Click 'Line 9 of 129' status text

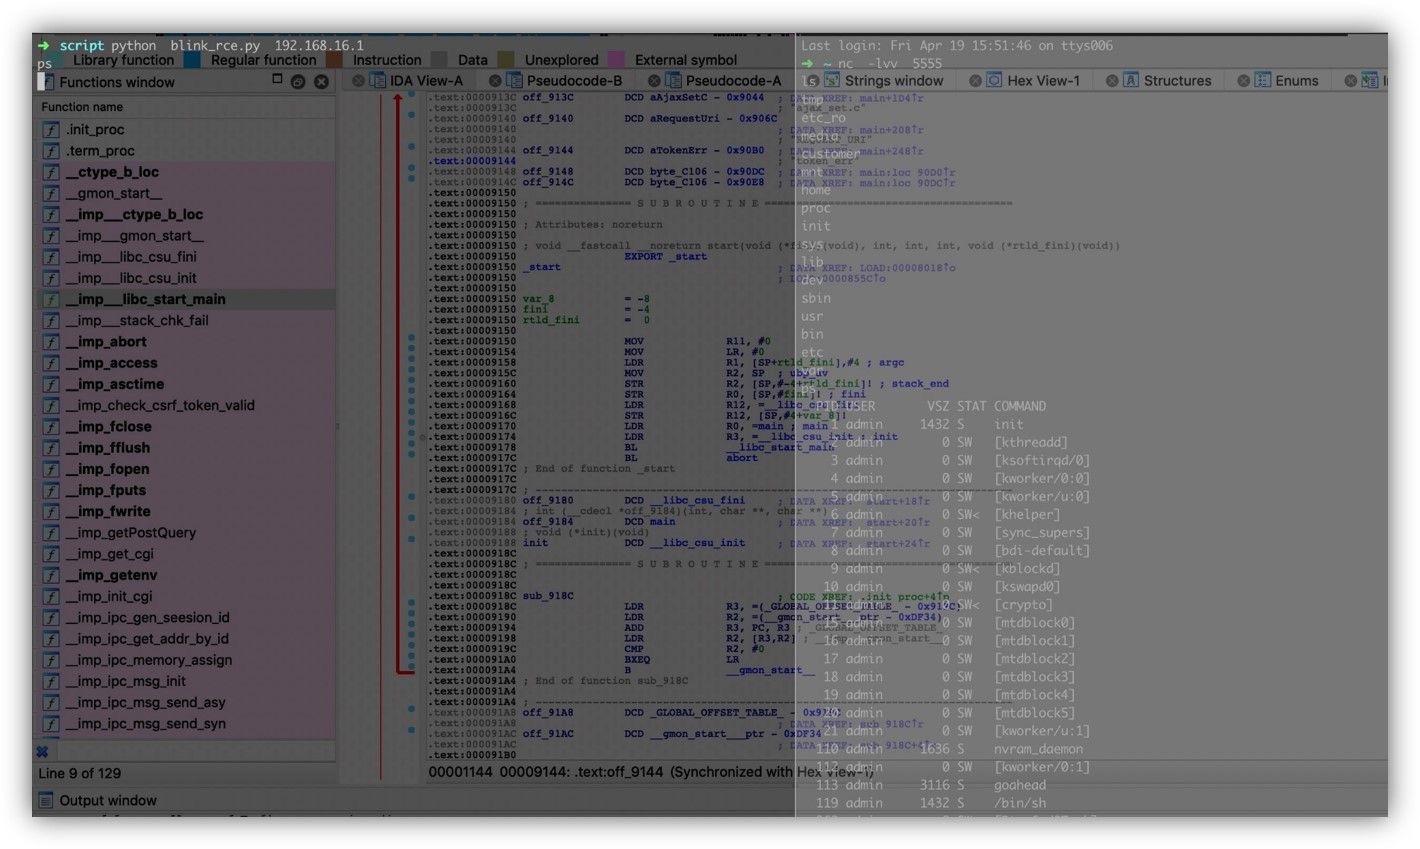79,773
